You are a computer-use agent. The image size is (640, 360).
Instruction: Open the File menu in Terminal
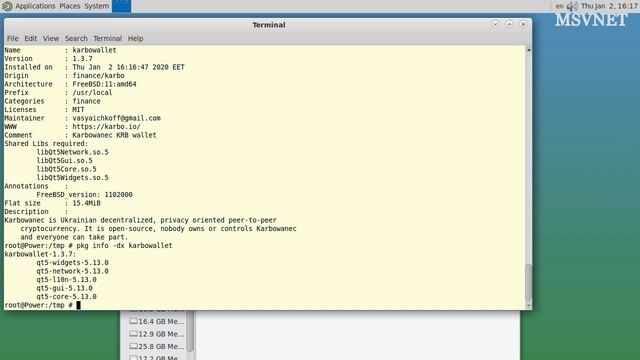[12, 38]
